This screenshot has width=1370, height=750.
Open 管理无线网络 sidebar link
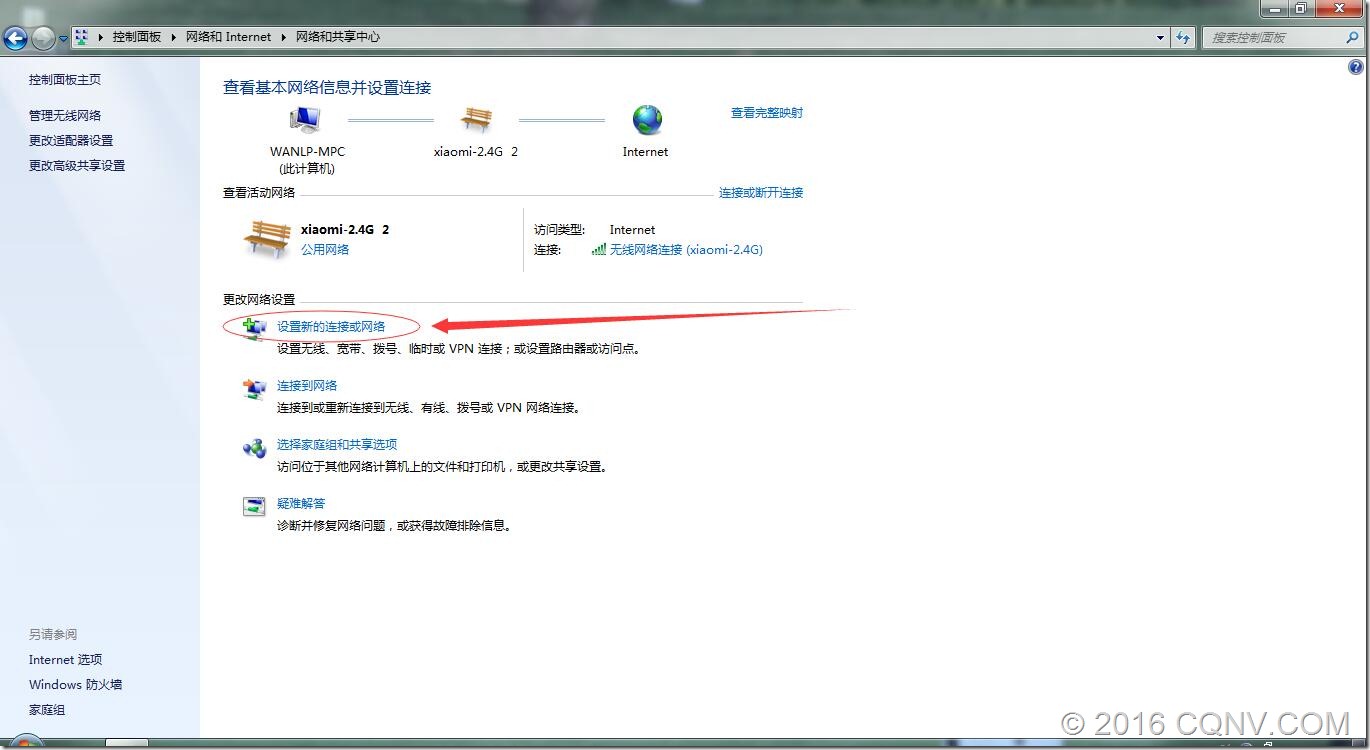(x=65, y=115)
